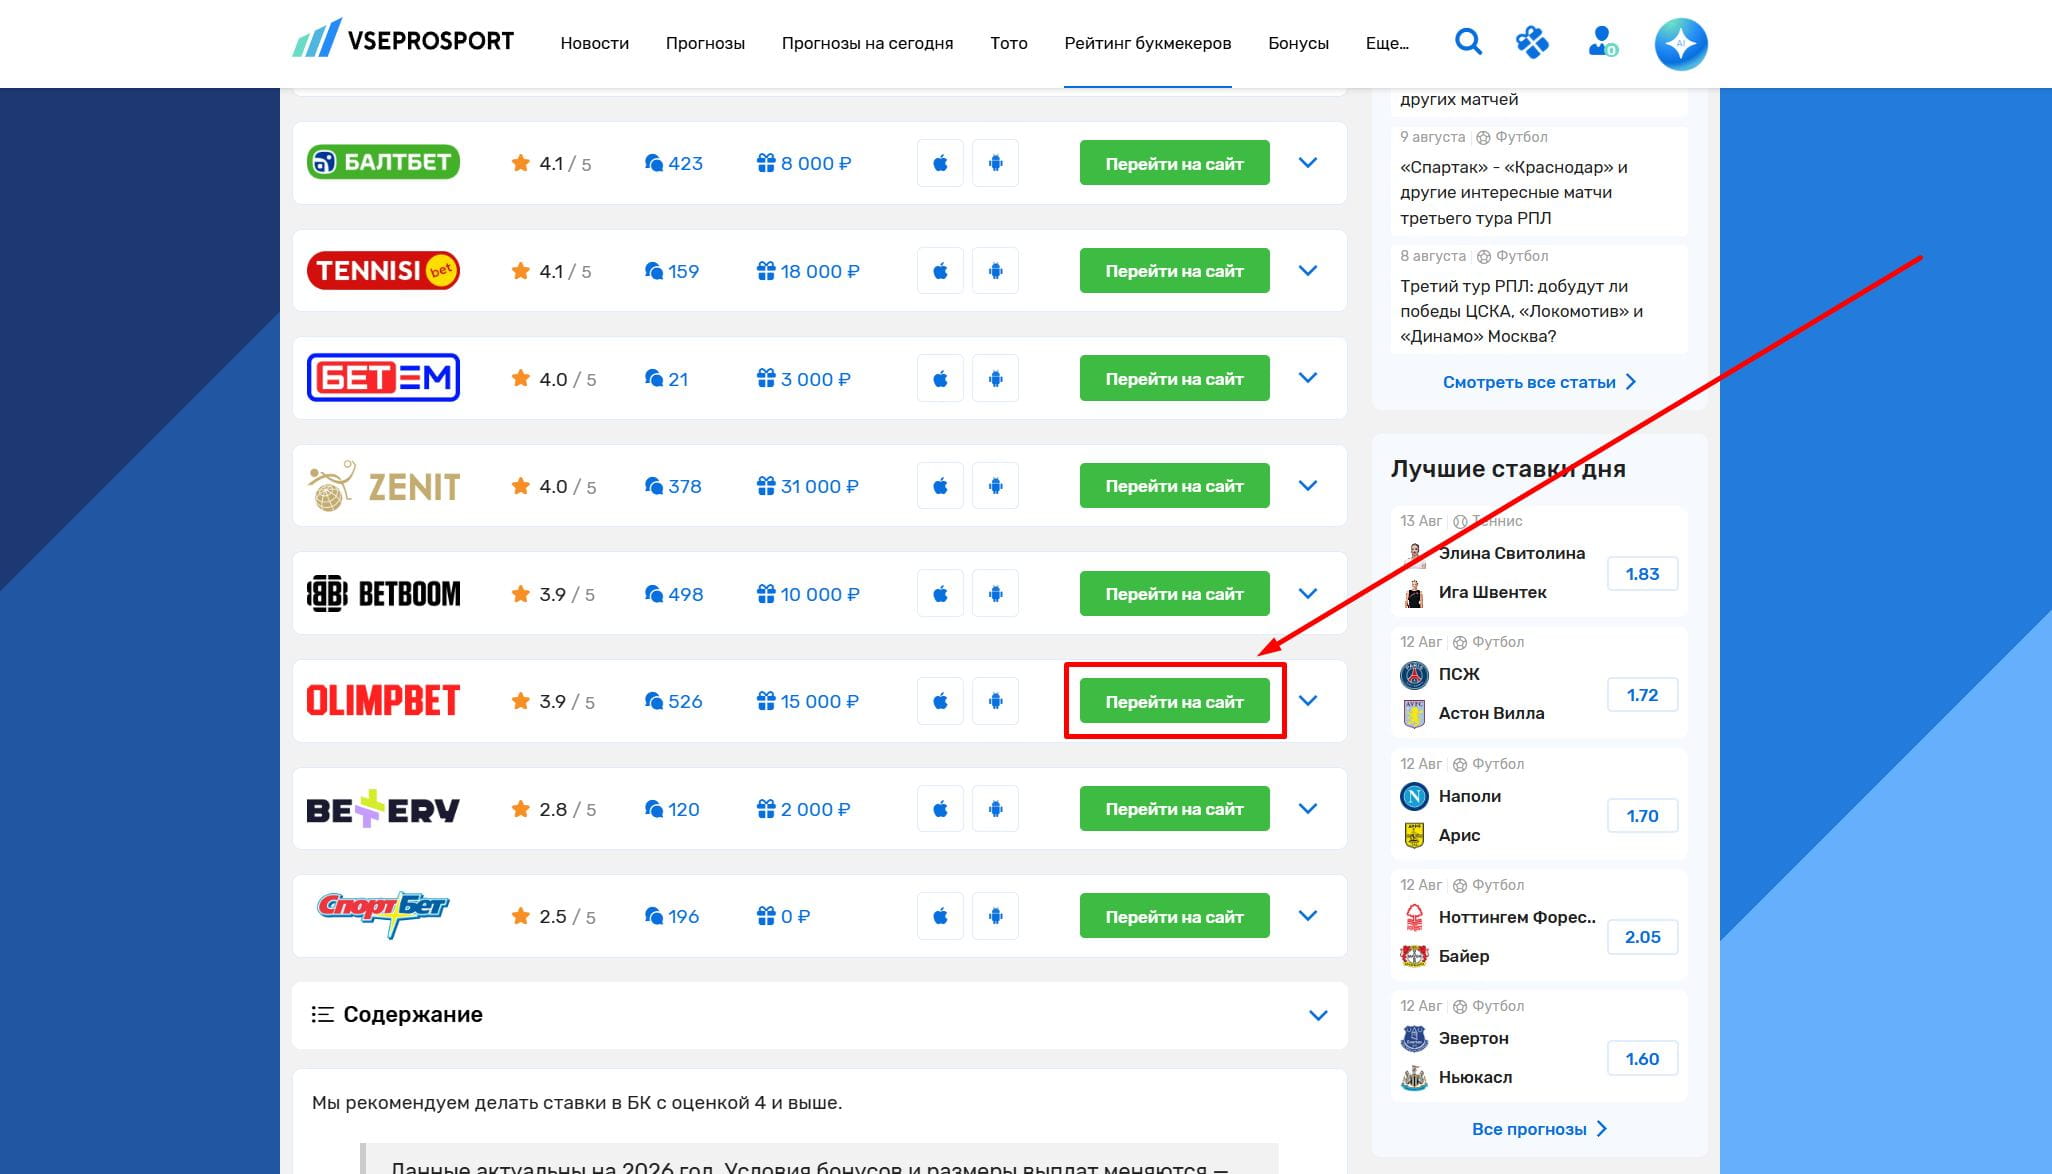Open the Еще... menu
Screen dimensions: 2052x1174
click(x=1387, y=43)
